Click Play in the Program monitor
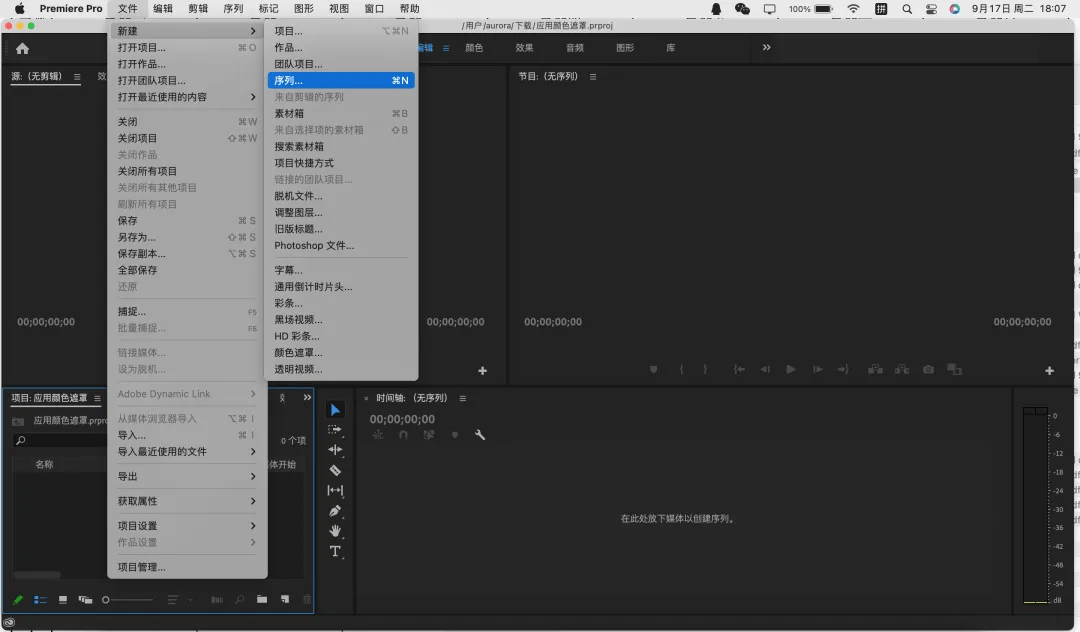1080x632 pixels. click(x=791, y=370)
